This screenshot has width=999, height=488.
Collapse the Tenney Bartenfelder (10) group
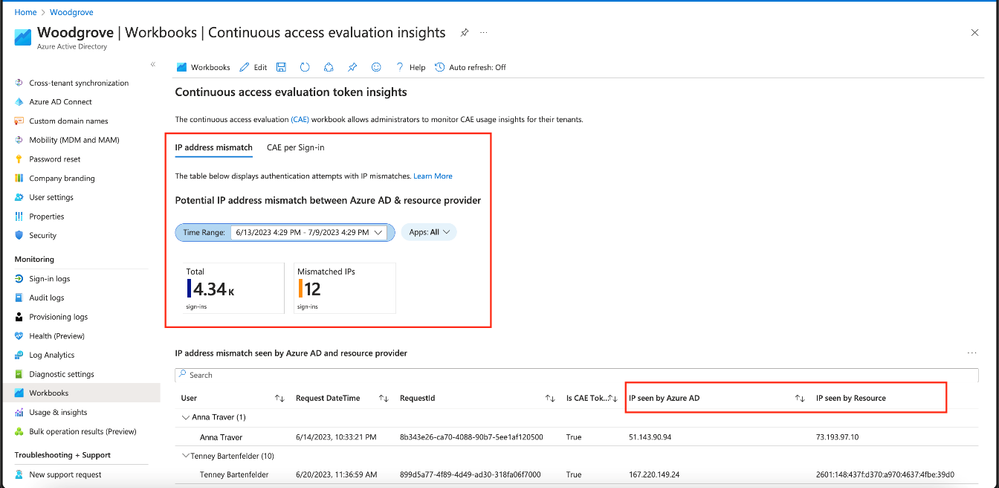tap(185, 456)
